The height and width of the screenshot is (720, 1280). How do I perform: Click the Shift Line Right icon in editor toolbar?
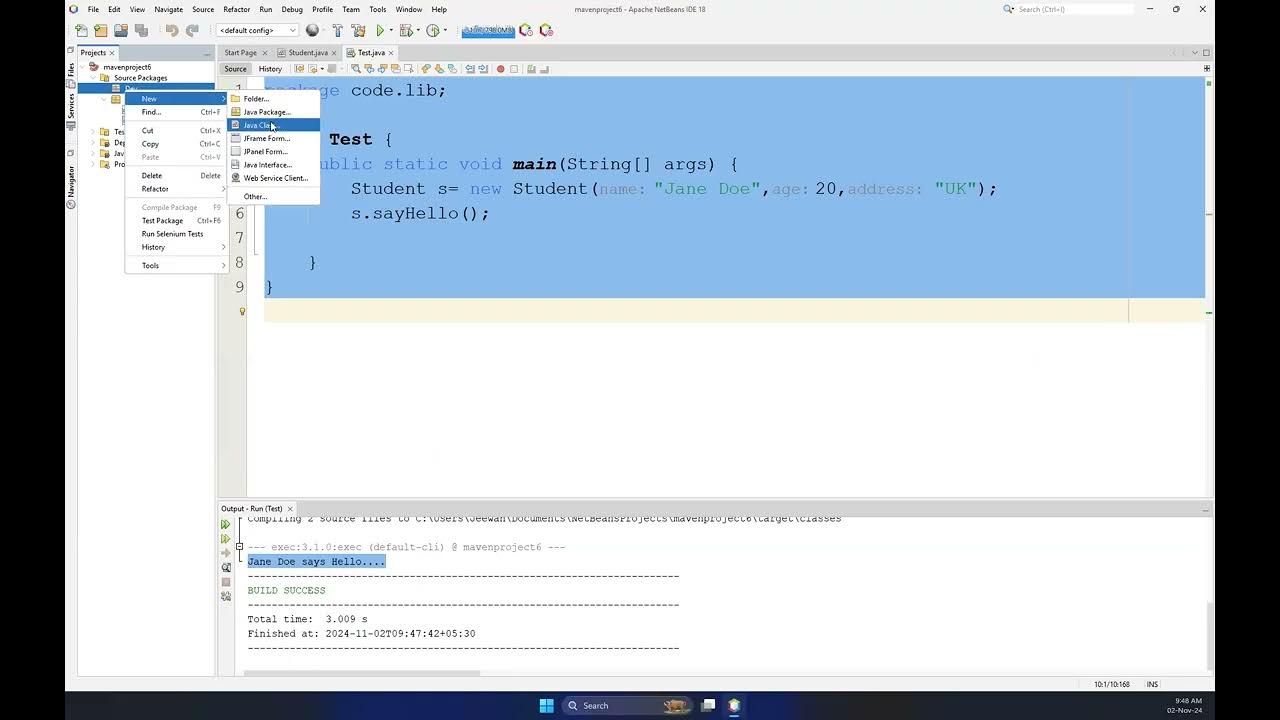(482, 69)
